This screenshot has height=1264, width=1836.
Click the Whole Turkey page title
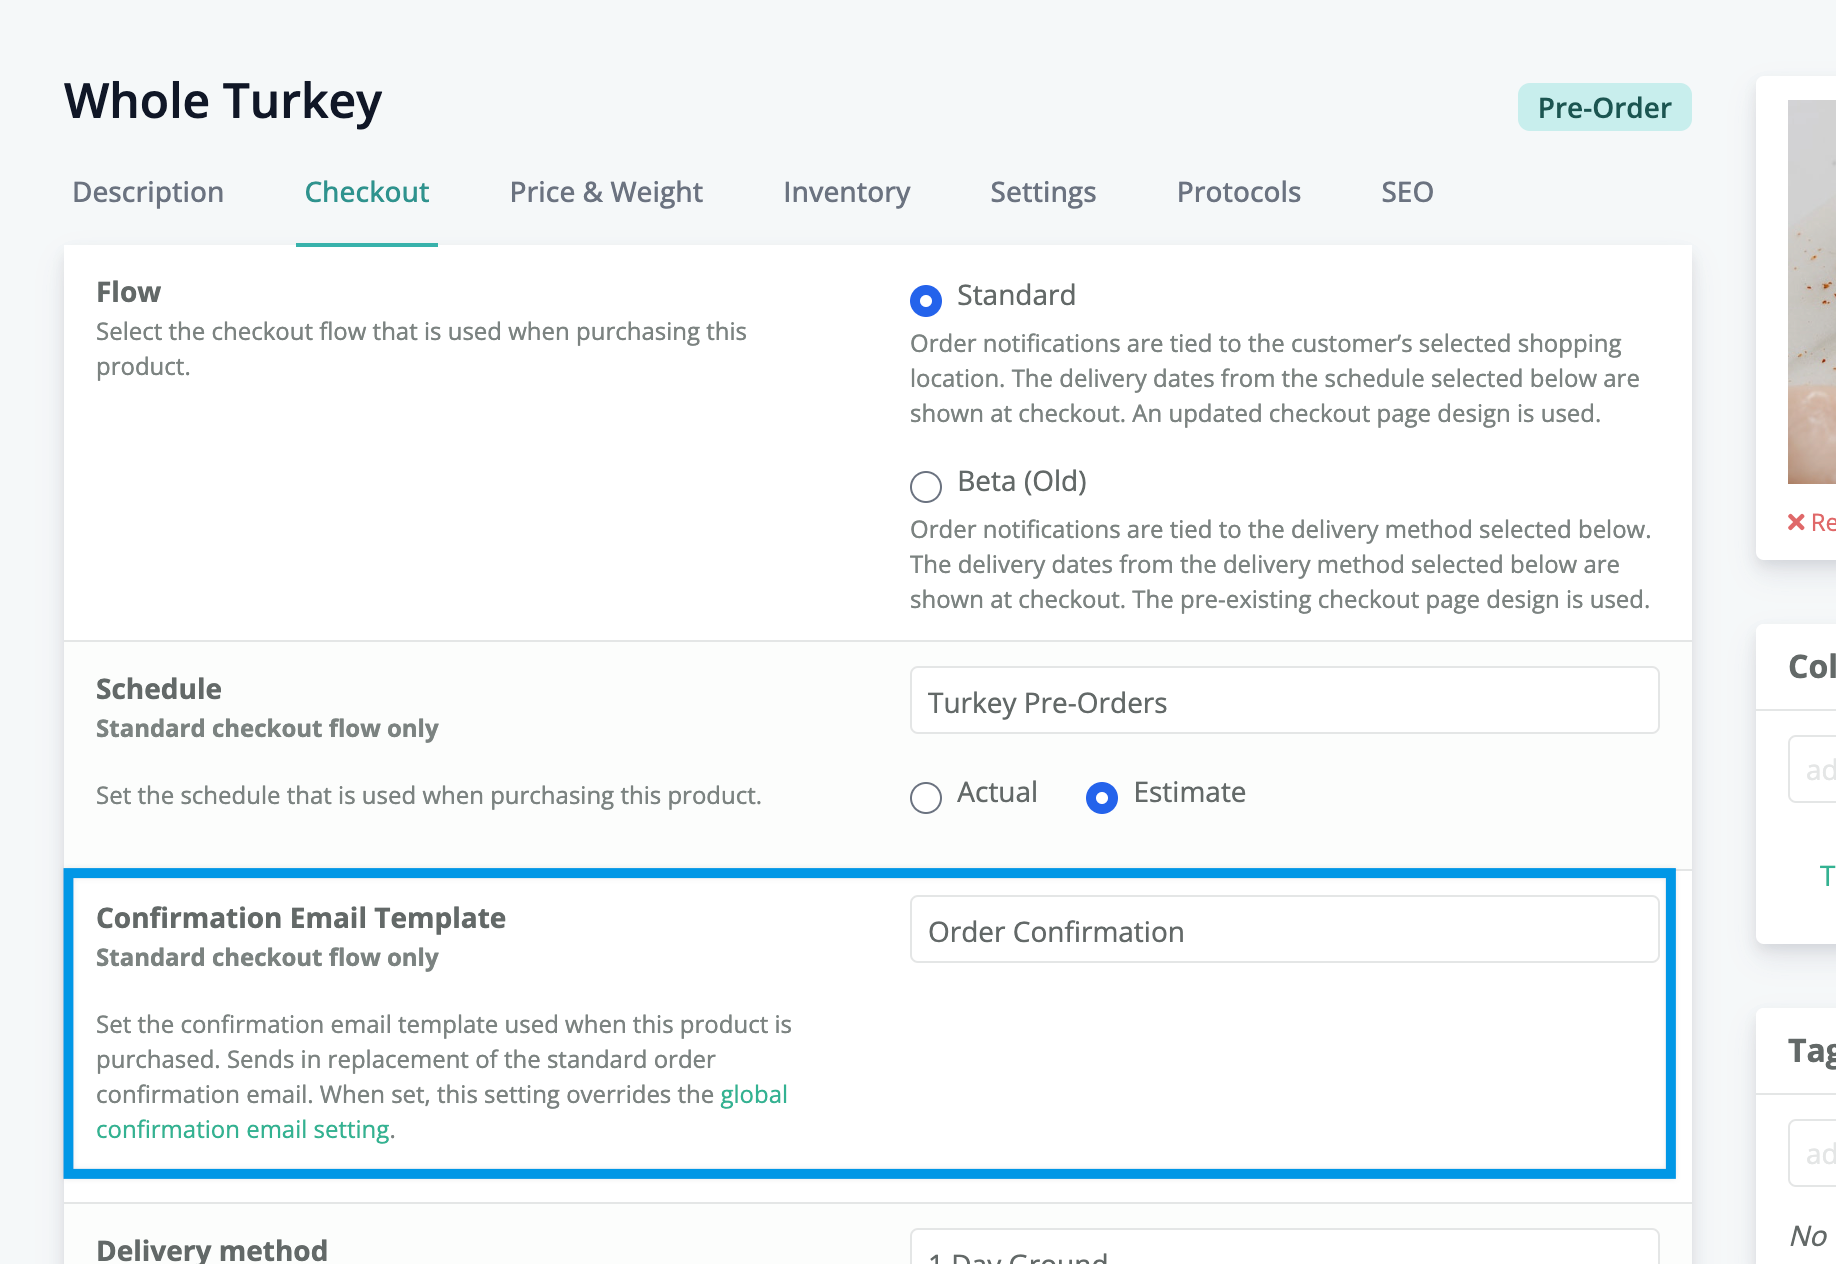coord(223,101)
